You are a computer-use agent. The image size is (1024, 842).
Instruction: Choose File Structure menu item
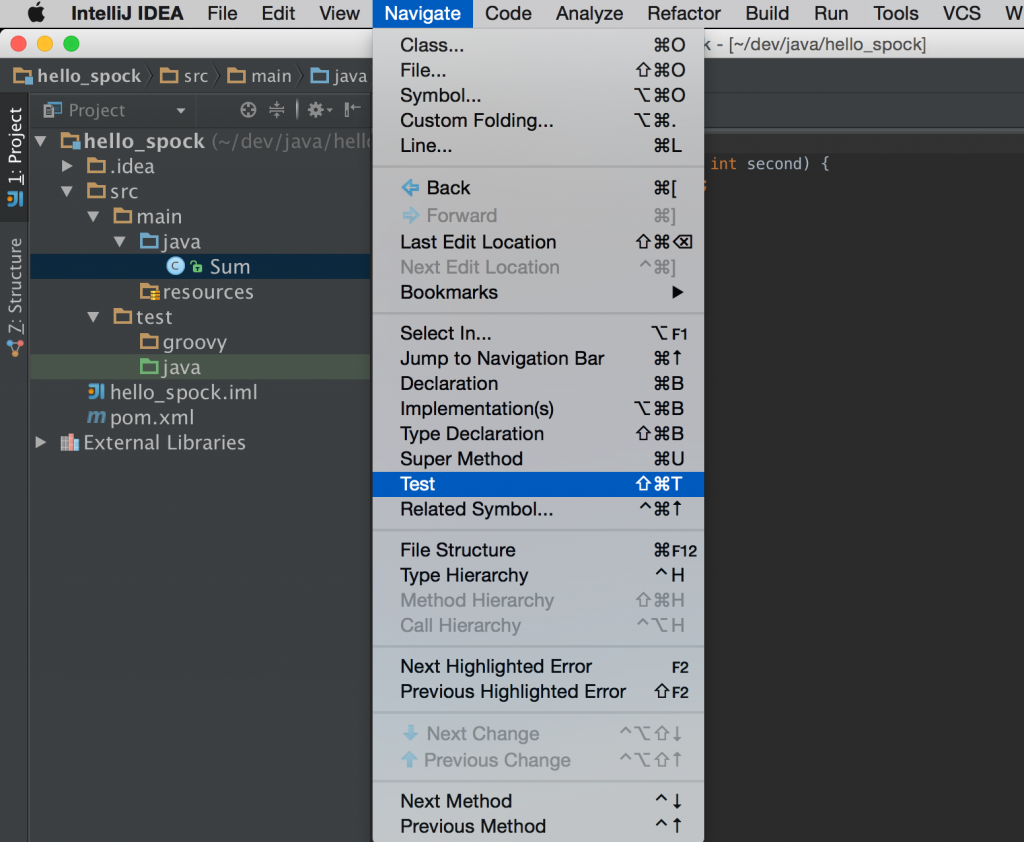(538, 550)
